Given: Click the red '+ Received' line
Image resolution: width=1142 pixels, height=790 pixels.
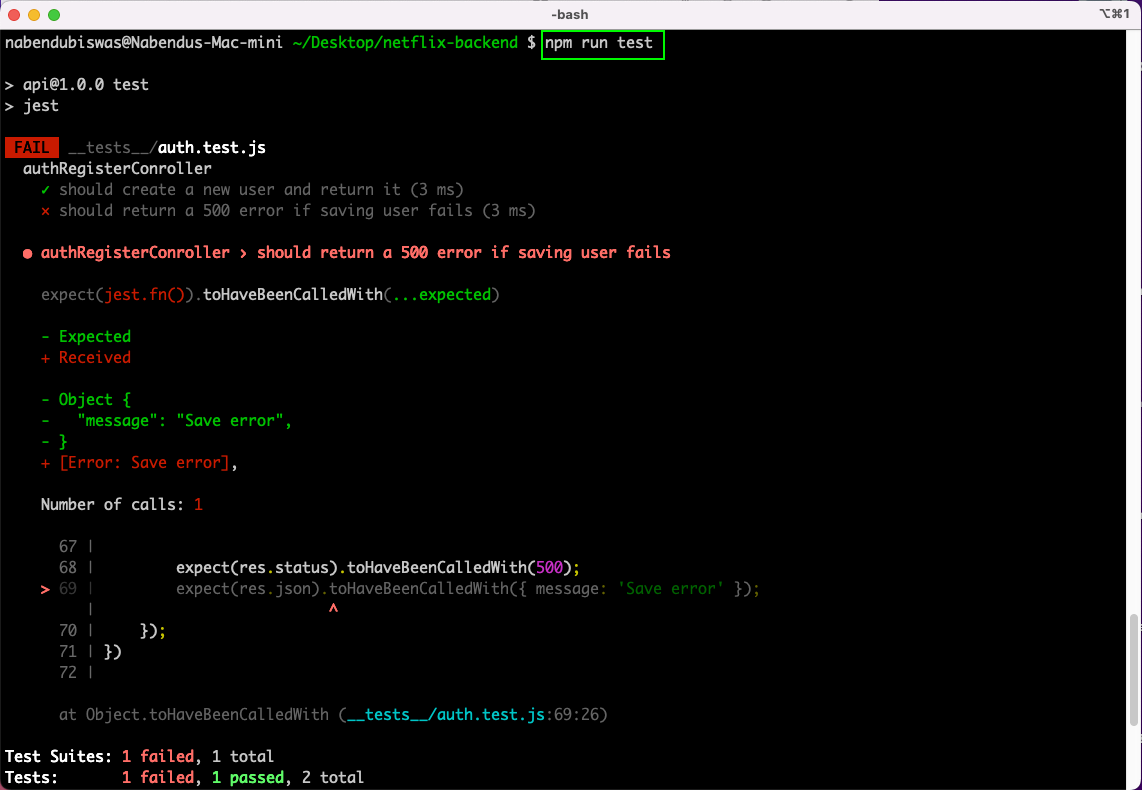Looking at the screenshot, I should click(x=86, y=358).
